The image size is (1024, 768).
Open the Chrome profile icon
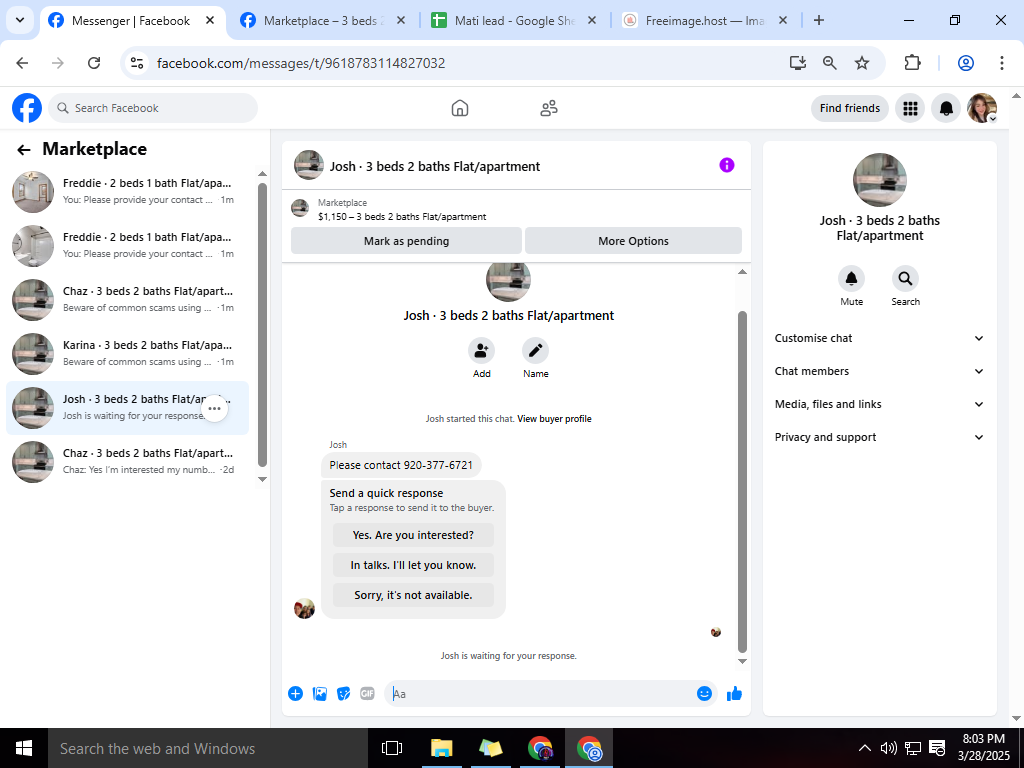click(x=966, y=63)
